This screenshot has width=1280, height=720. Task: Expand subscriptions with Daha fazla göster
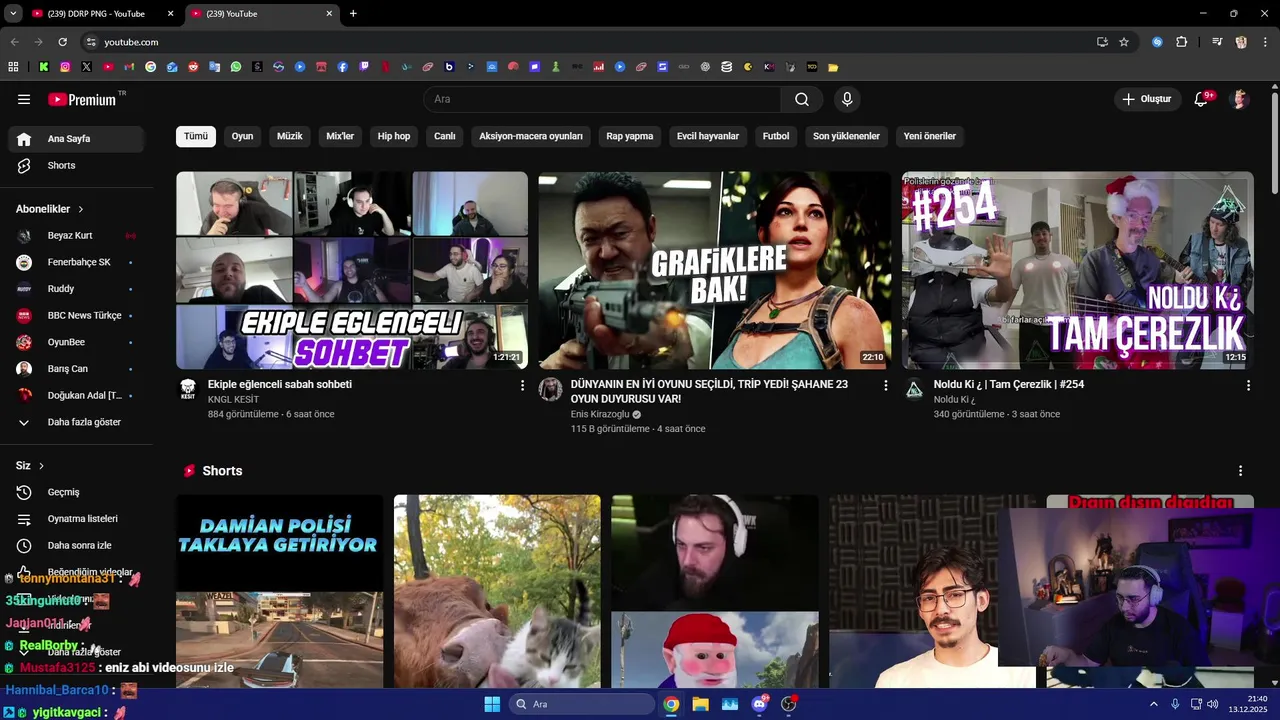pyautogui.click(x=76, y=422)
